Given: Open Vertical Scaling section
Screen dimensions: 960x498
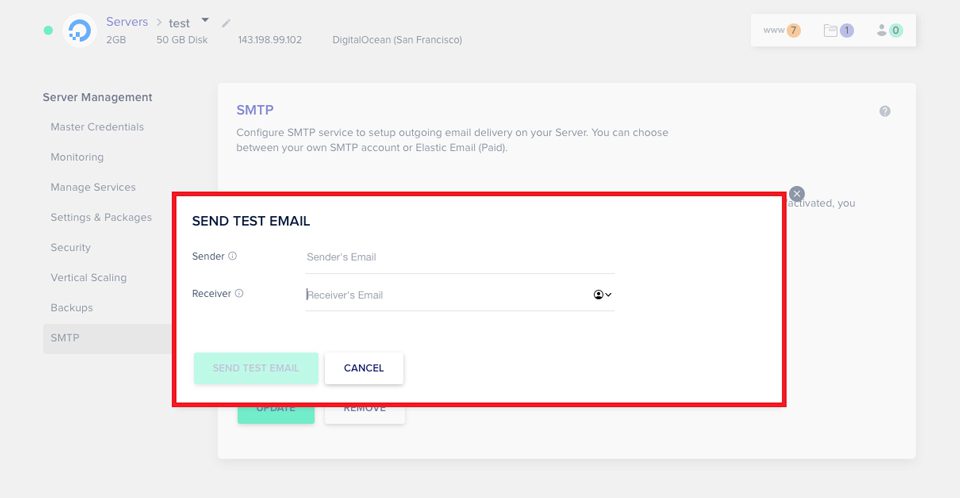Looking at the screenshot, I should click(x=89, y=277).
